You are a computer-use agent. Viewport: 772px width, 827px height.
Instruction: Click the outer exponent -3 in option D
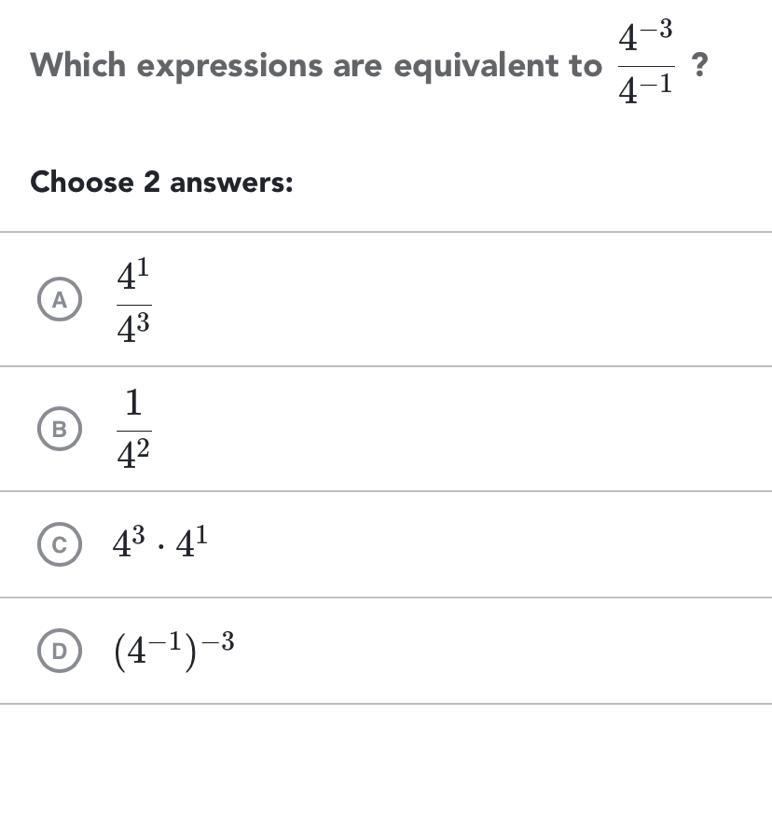(221, 640)
